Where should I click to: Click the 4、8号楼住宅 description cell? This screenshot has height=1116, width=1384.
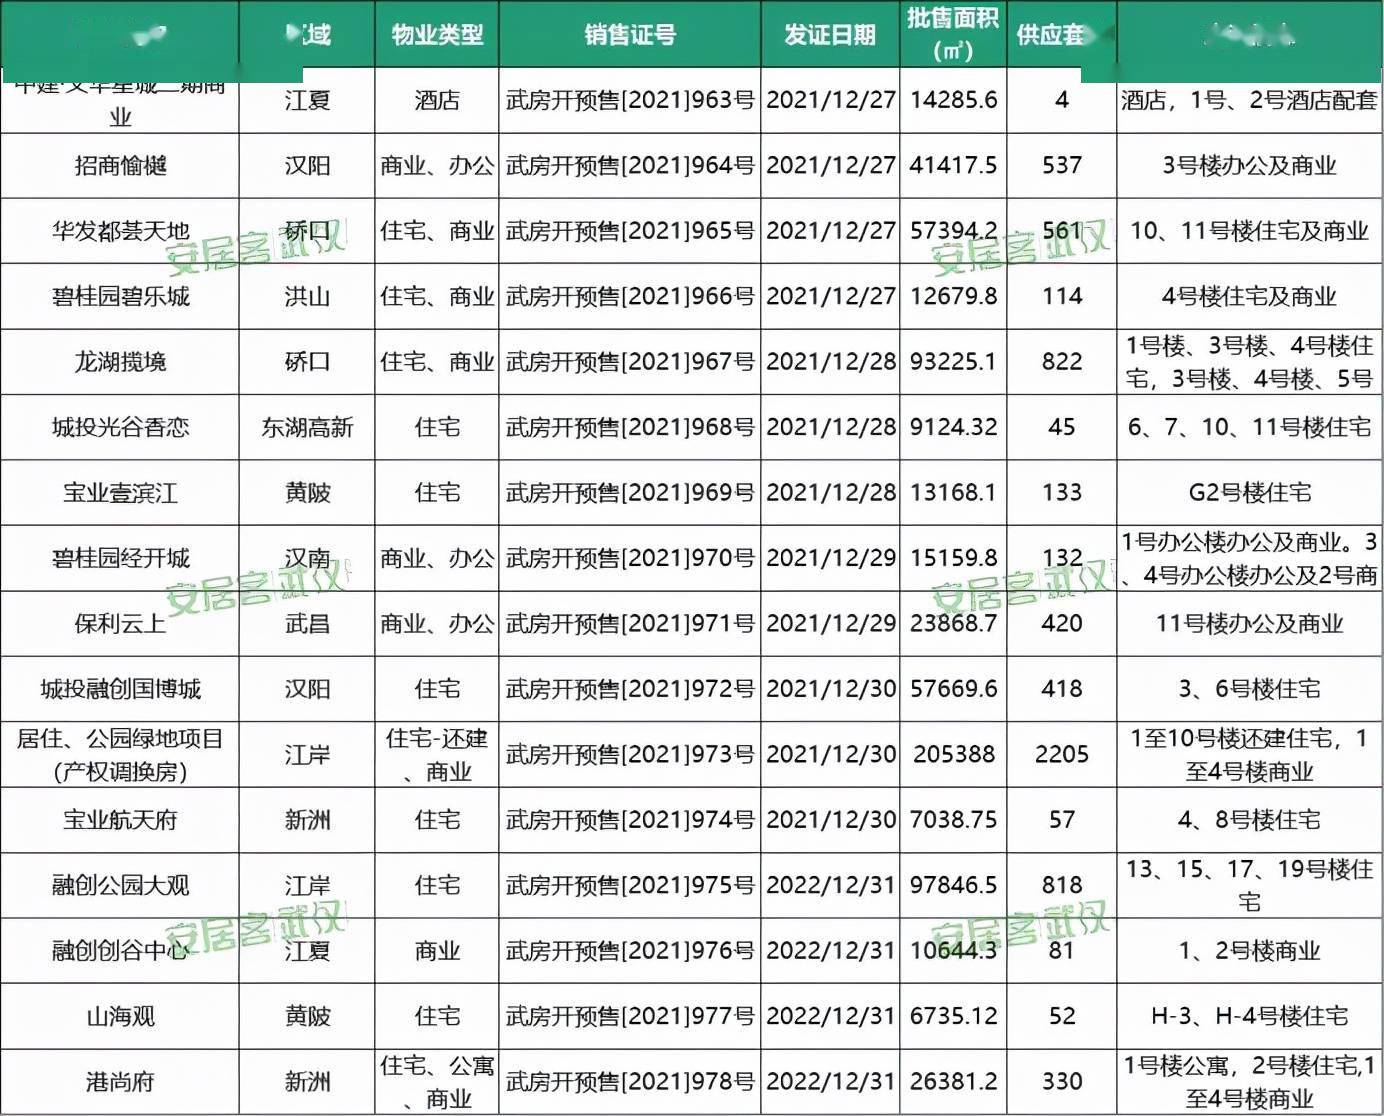pos(1250,820)
